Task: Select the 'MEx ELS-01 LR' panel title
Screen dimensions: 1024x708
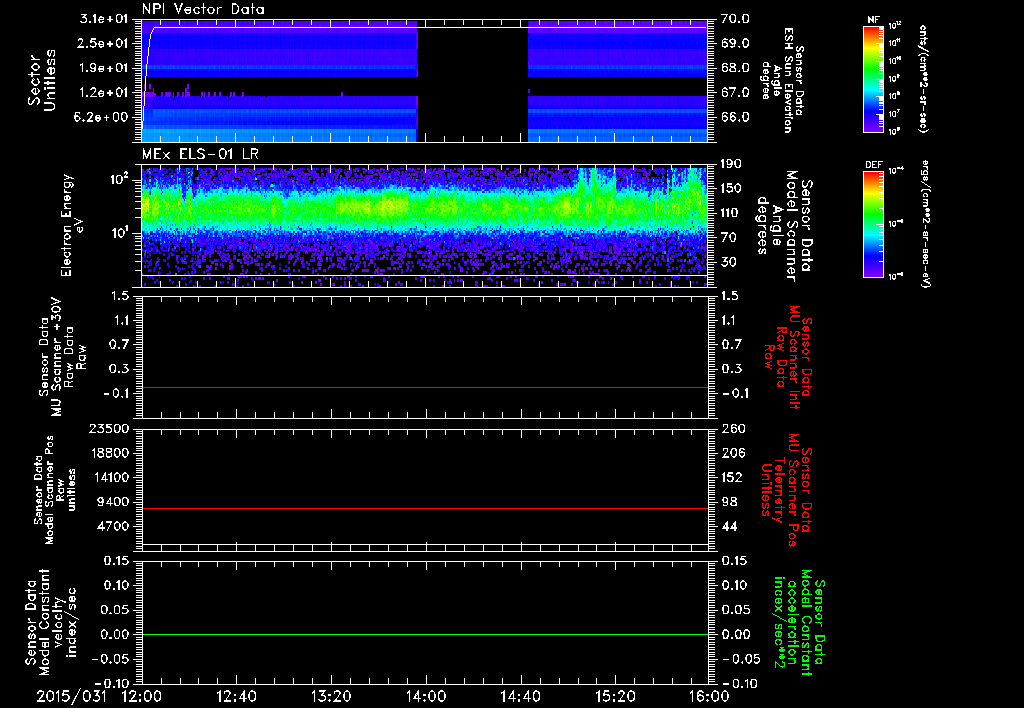Action: (x=200, y=154)
